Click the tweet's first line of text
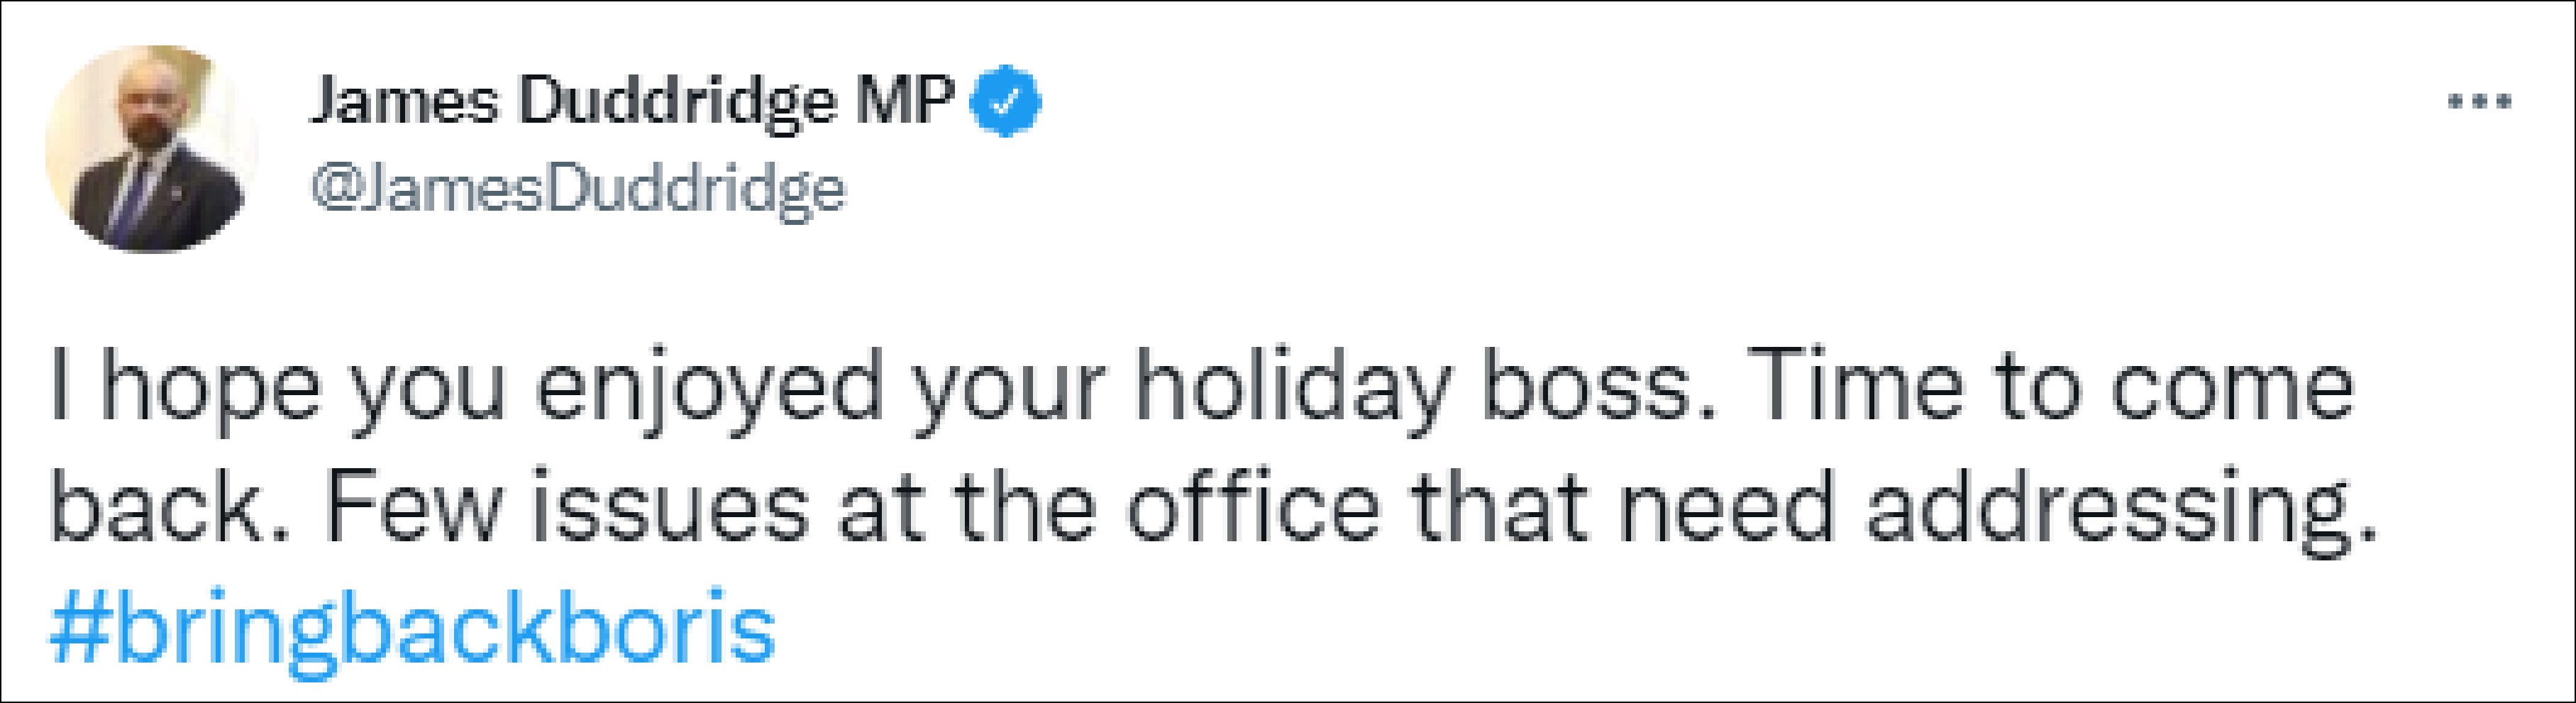 [x=1200, y=387]
